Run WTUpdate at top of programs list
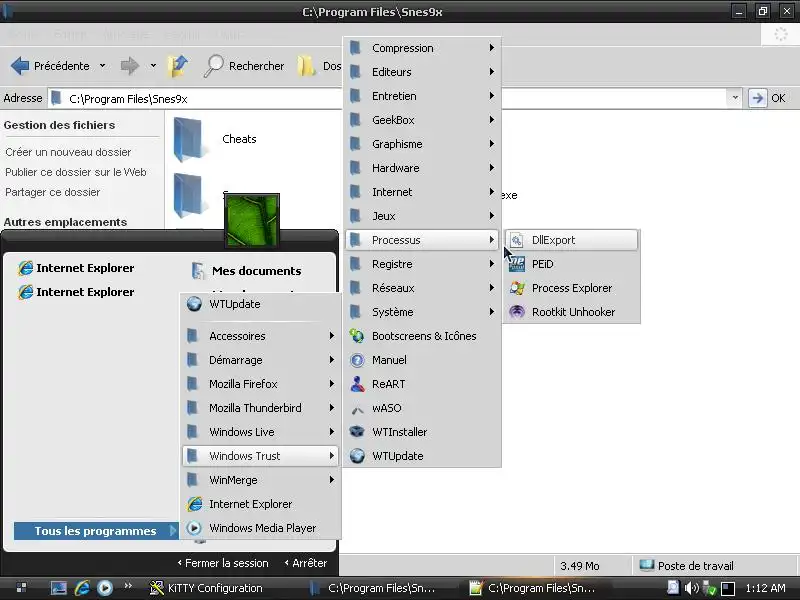Viewport: 800px width, 600px height. click(260, 304)
